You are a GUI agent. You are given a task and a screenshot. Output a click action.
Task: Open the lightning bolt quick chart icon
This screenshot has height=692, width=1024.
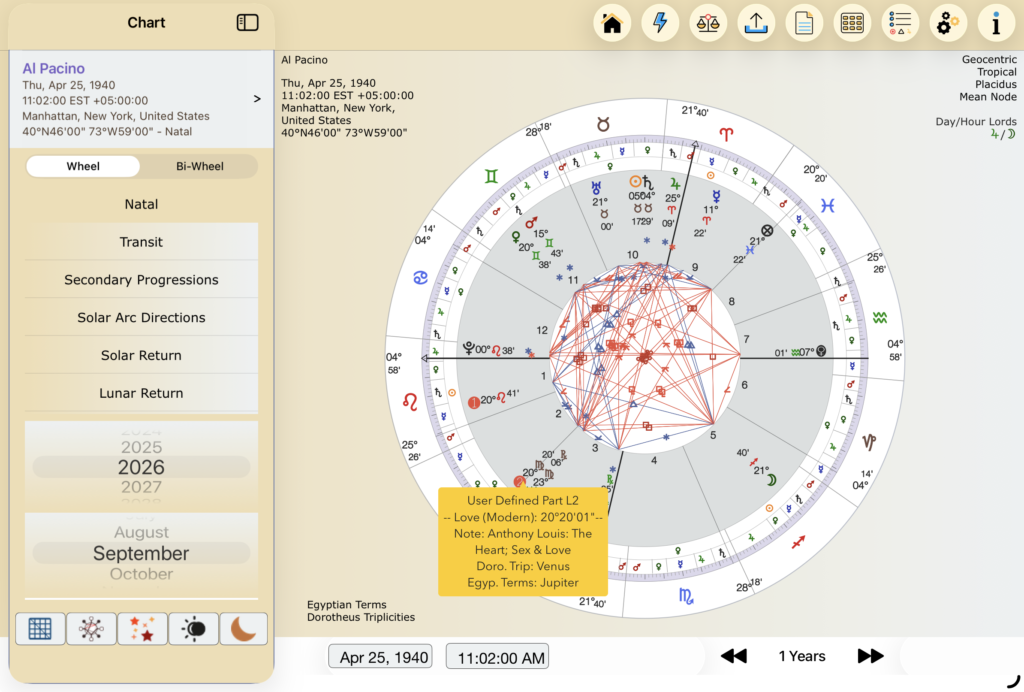click(660, 24)
